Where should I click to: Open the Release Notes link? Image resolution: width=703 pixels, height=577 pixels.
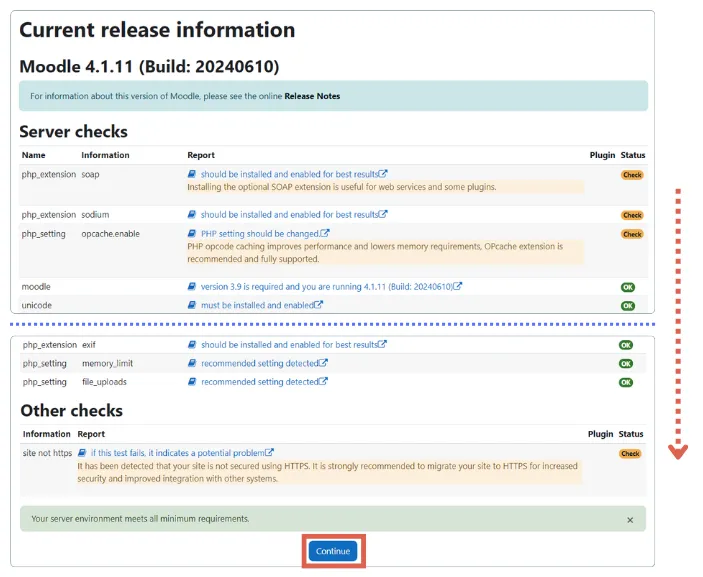coord(312,96)
